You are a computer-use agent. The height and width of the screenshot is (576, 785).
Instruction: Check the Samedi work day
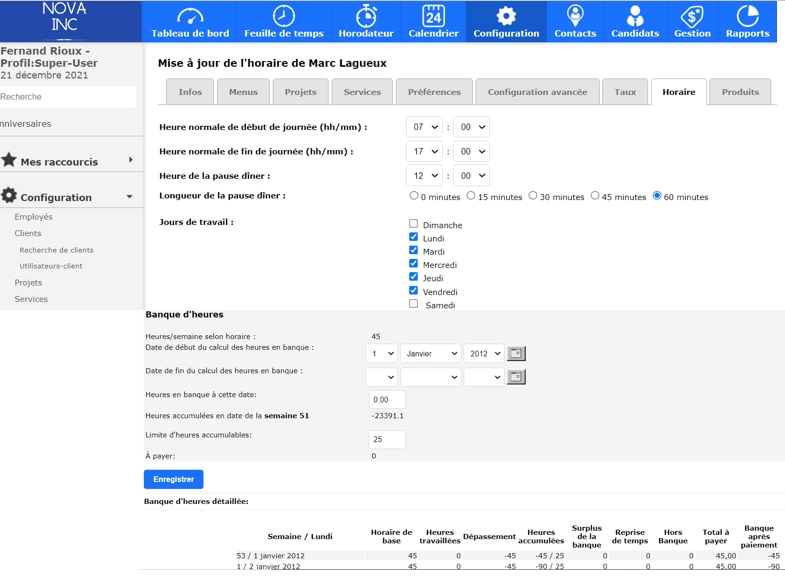414,304
